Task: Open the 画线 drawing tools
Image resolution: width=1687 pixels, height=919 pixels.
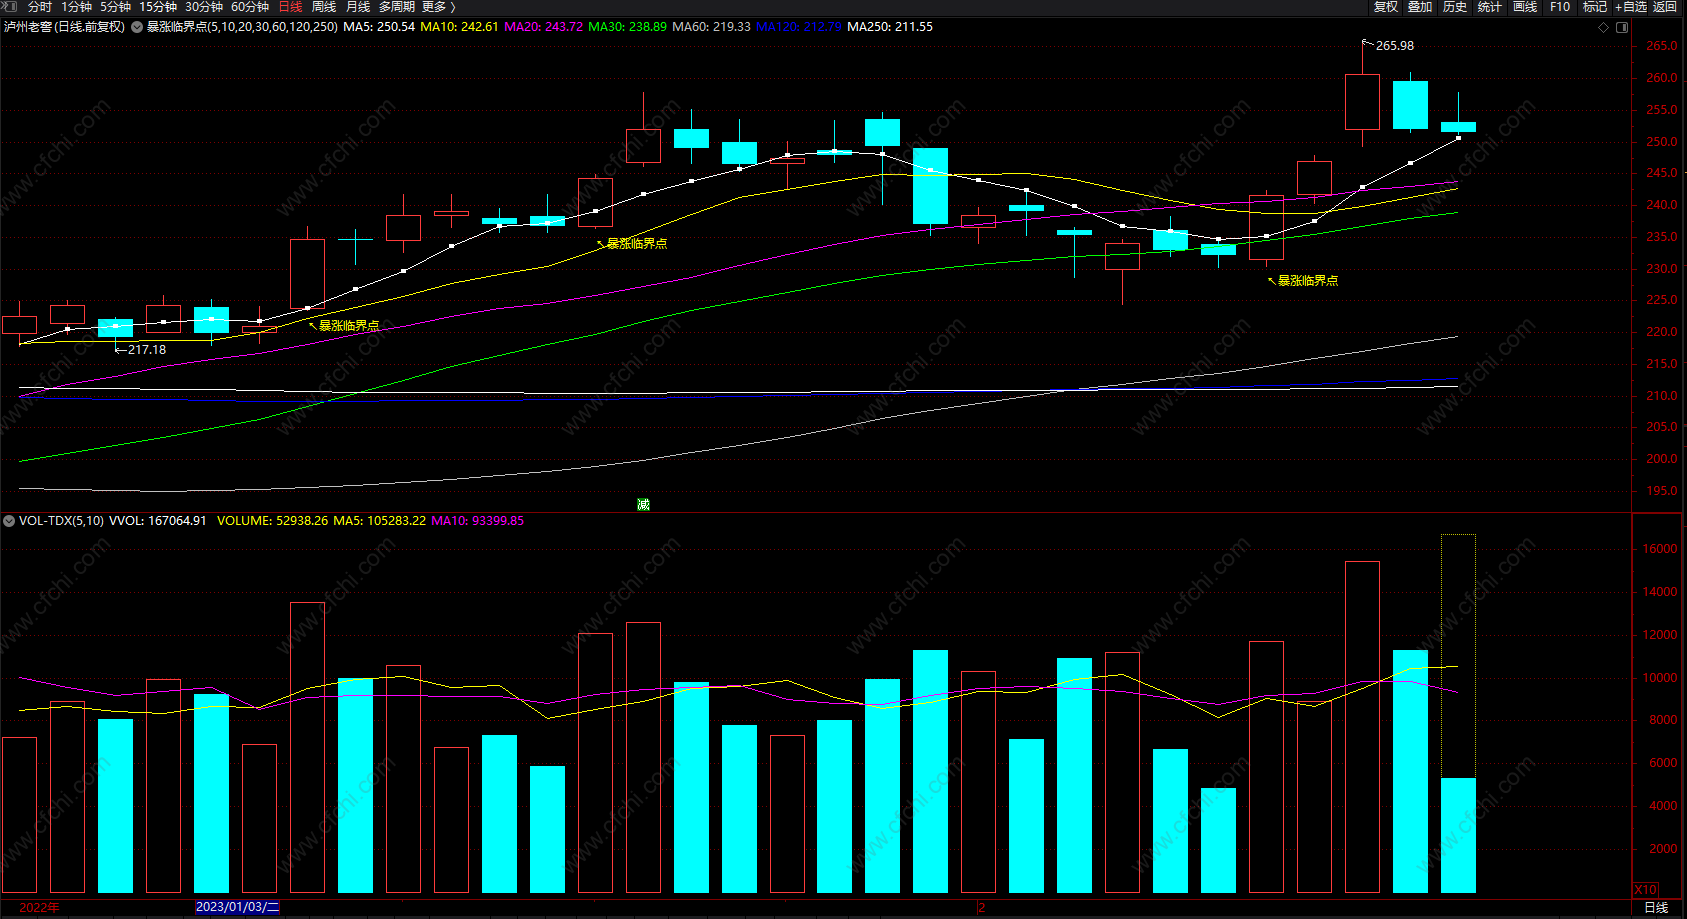Action: [1525, 7]
